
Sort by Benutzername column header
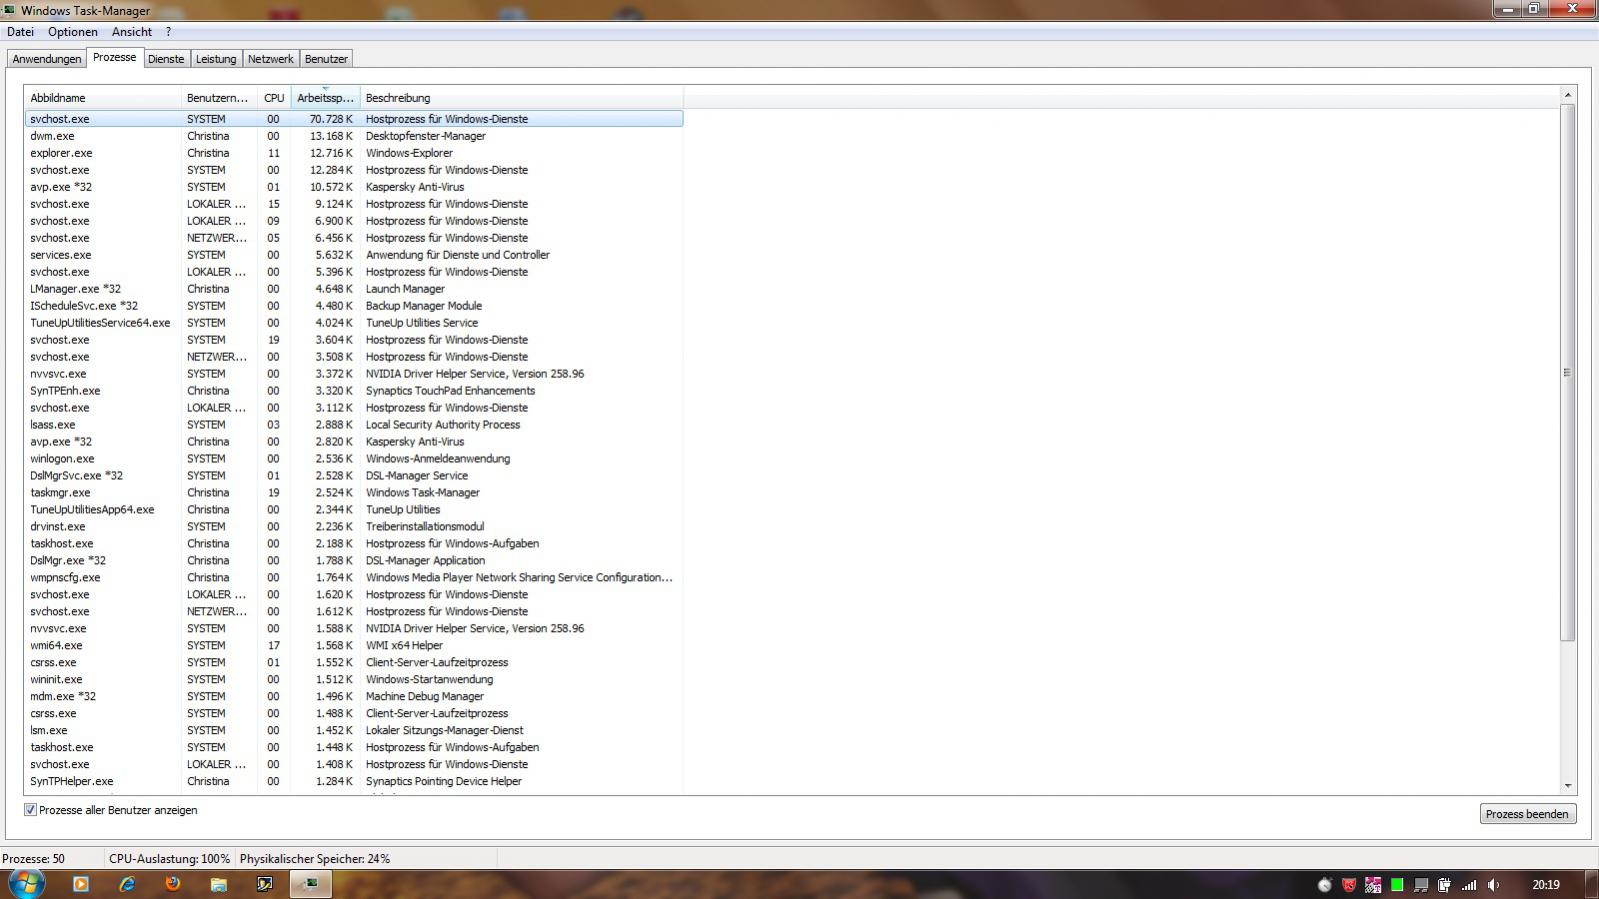(219, 98)
